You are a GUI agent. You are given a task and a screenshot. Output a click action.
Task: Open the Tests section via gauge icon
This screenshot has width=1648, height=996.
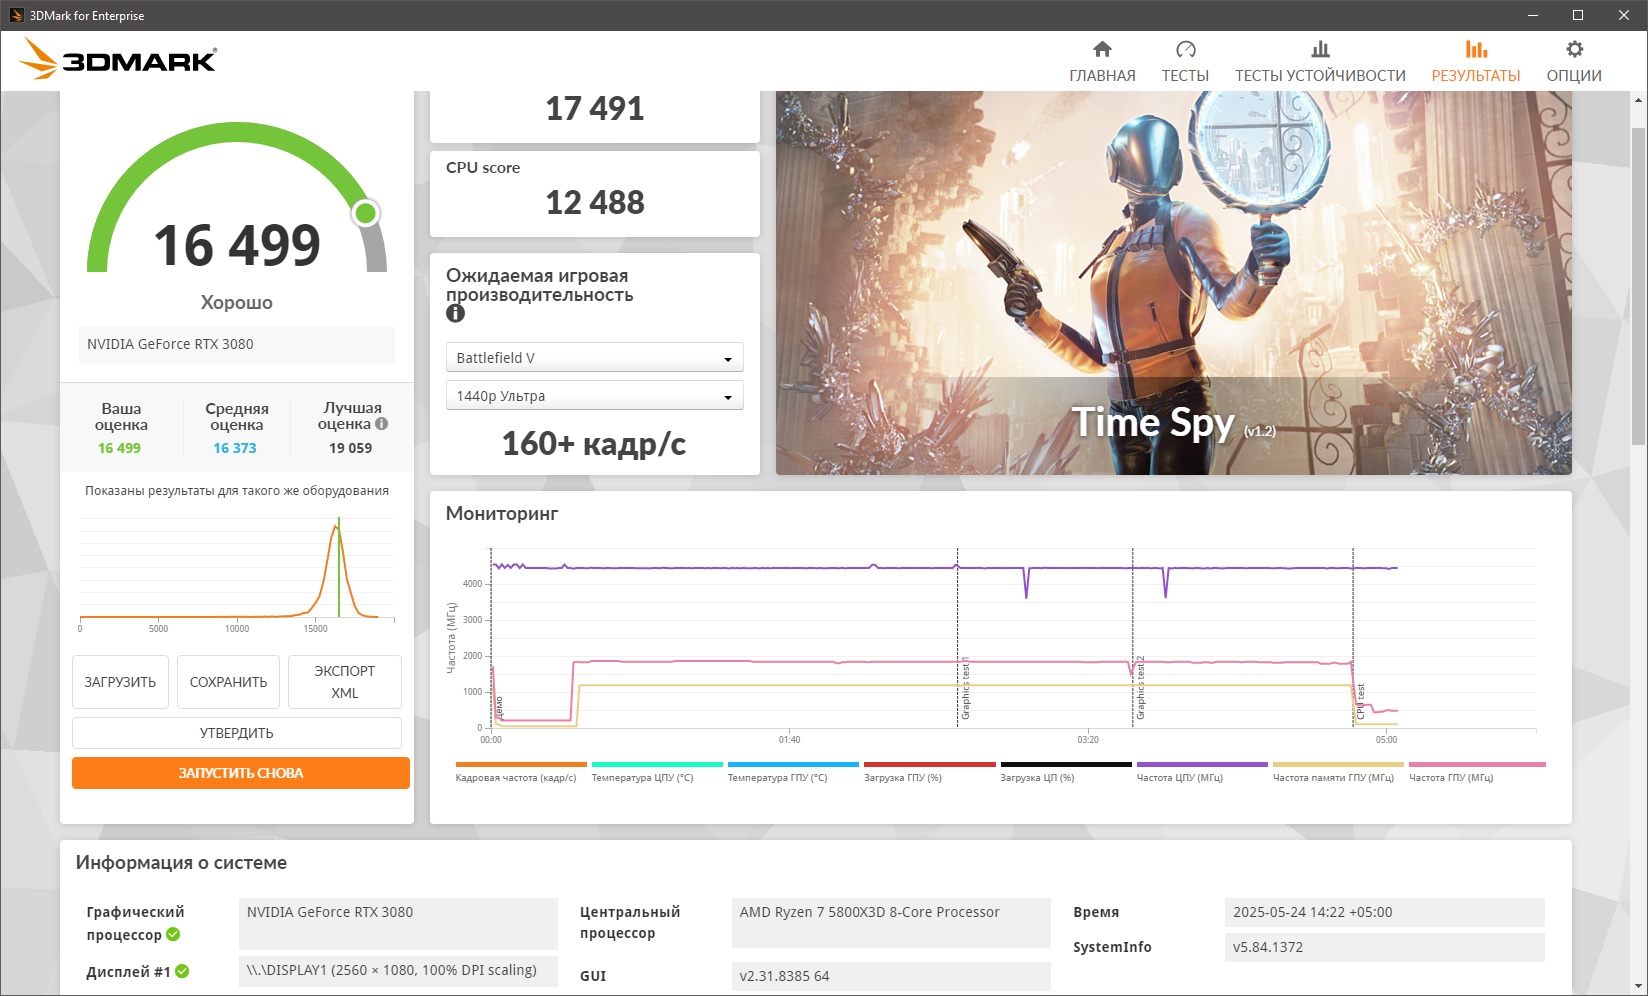click(1185, 49)
